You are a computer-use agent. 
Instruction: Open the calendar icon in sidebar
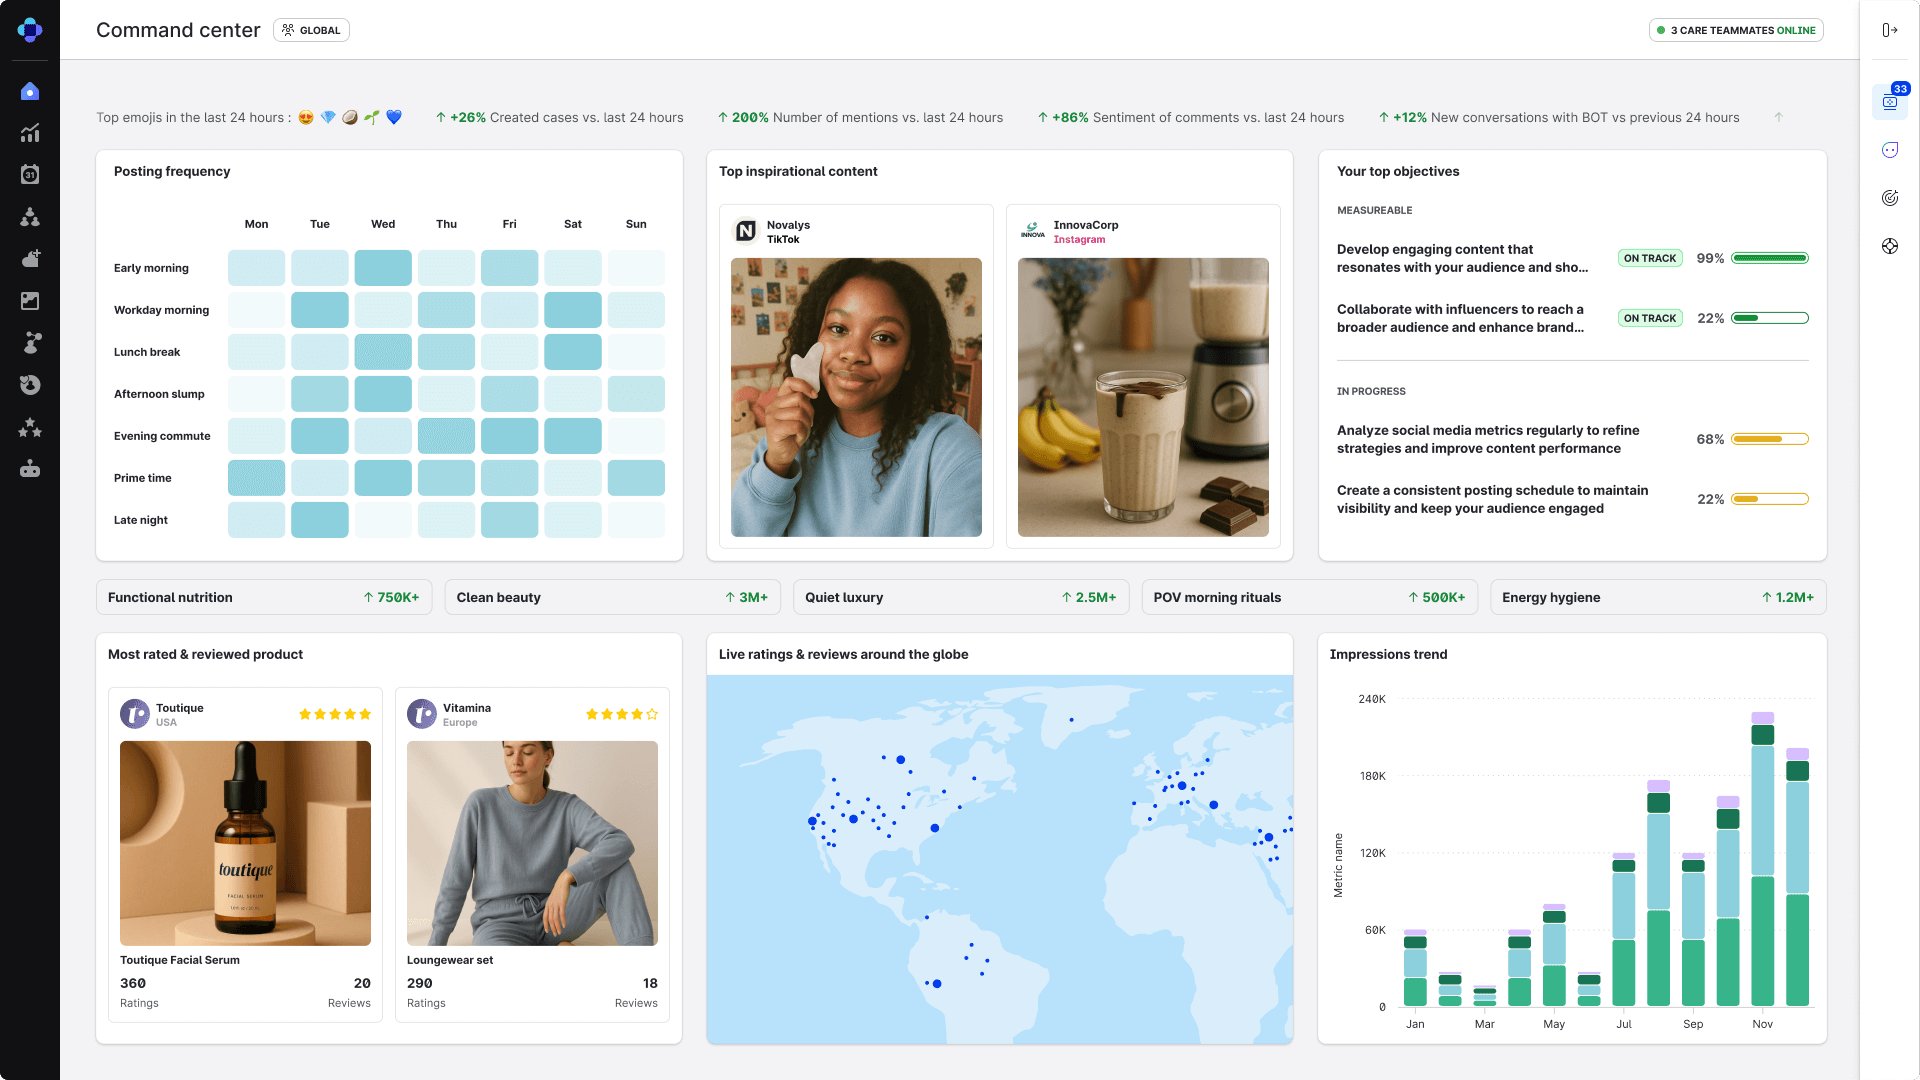pos(30,175)
